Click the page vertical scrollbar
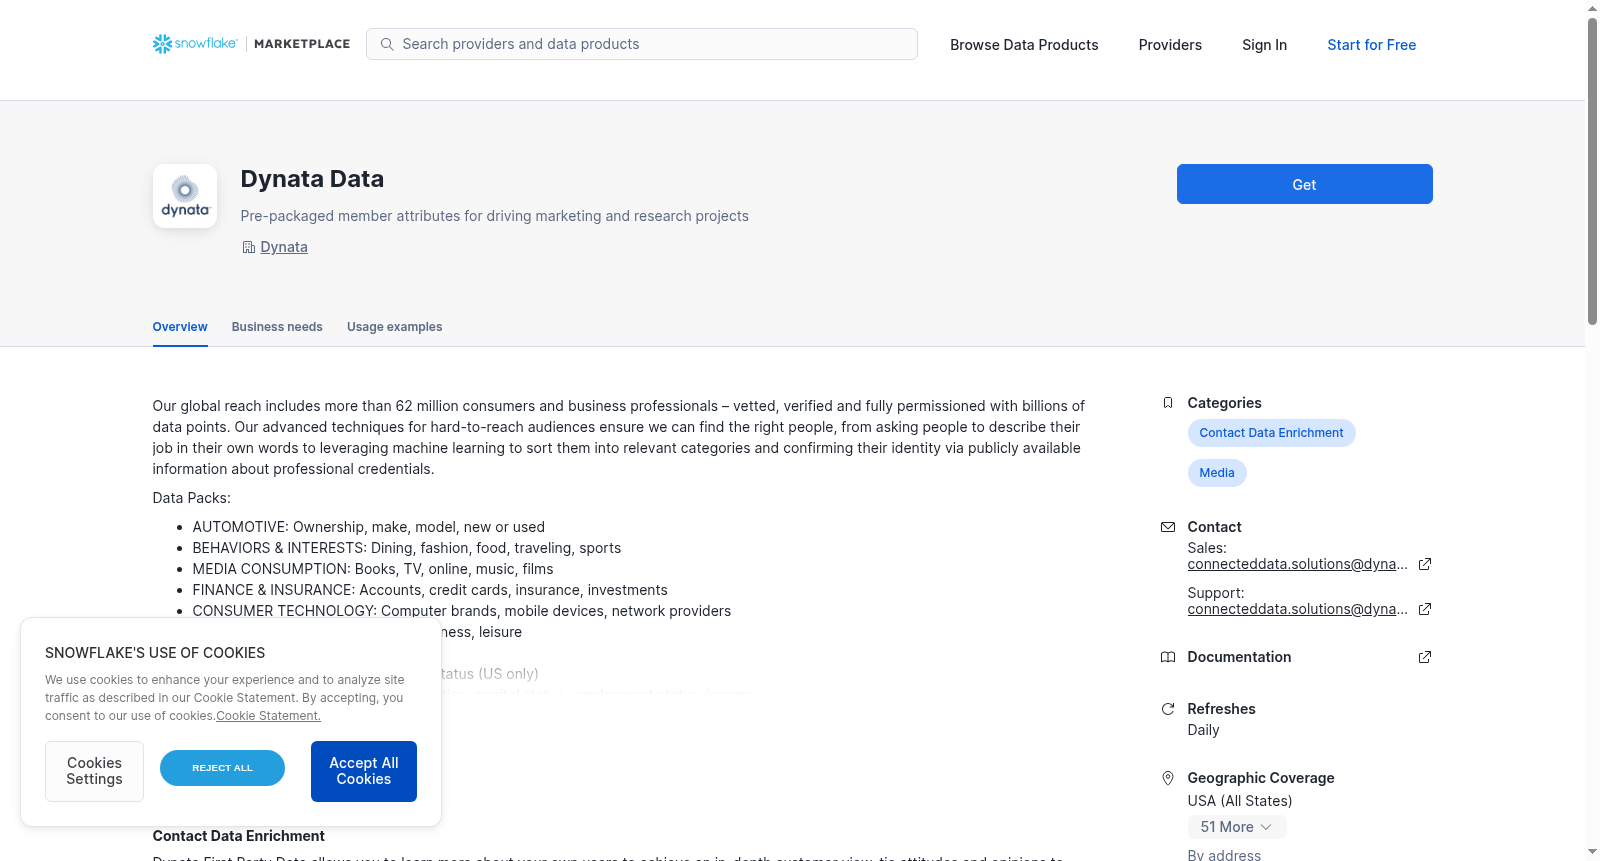The image size is (1600, 861). [x=1592, y=171]
